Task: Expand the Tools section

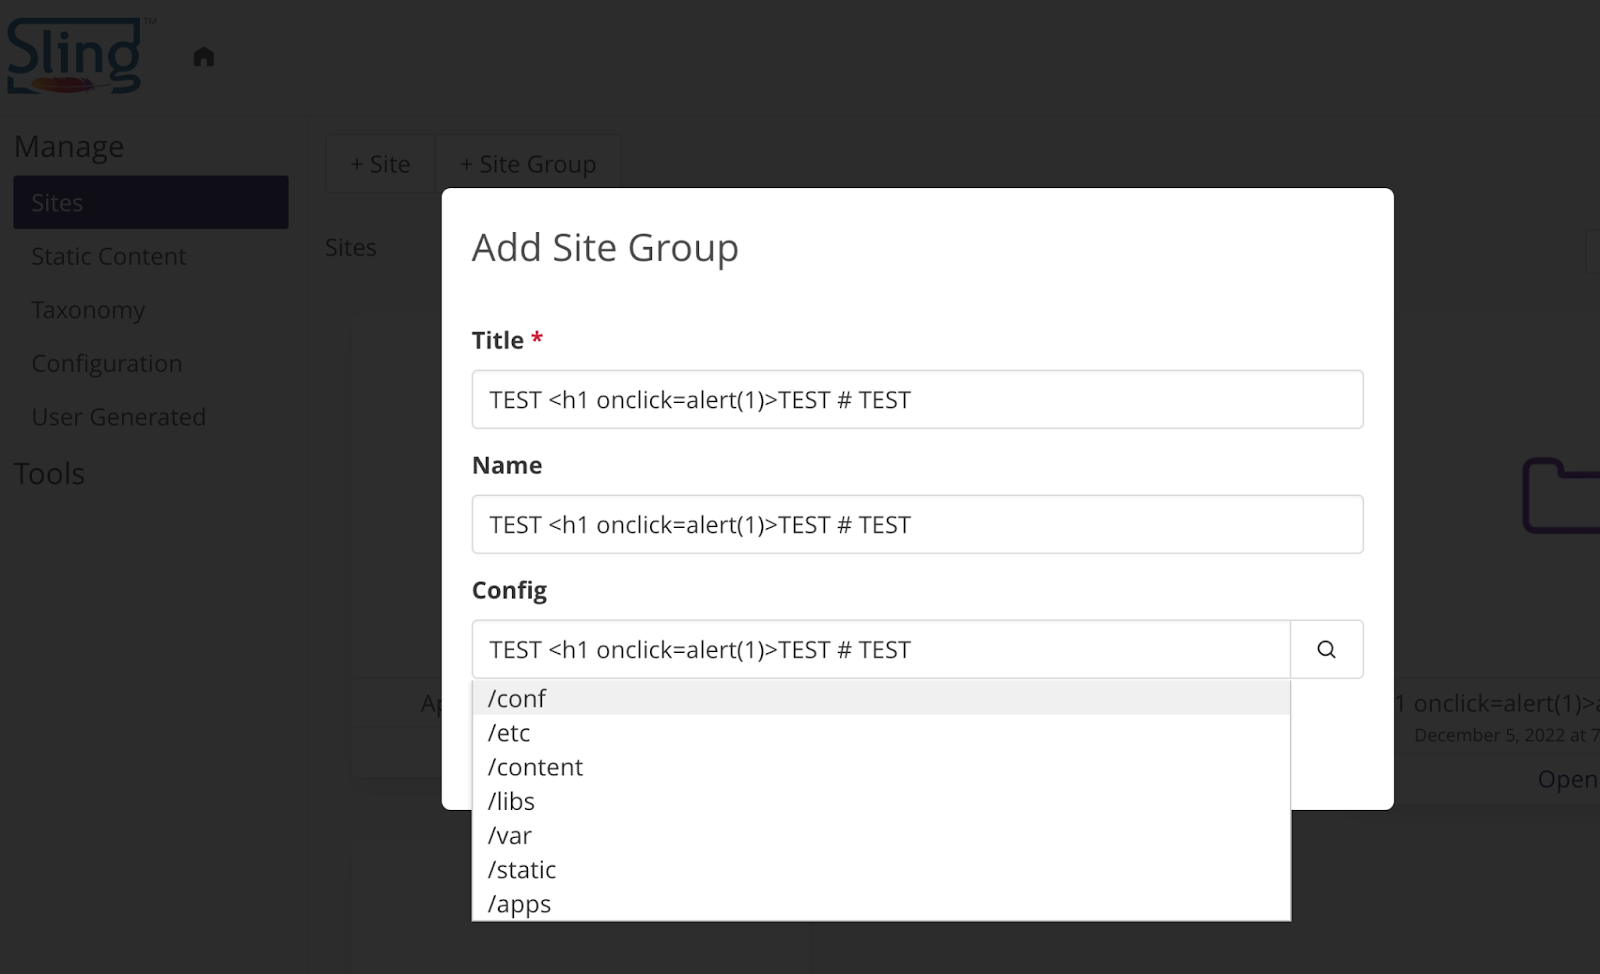Action: [x=49, y=473]
